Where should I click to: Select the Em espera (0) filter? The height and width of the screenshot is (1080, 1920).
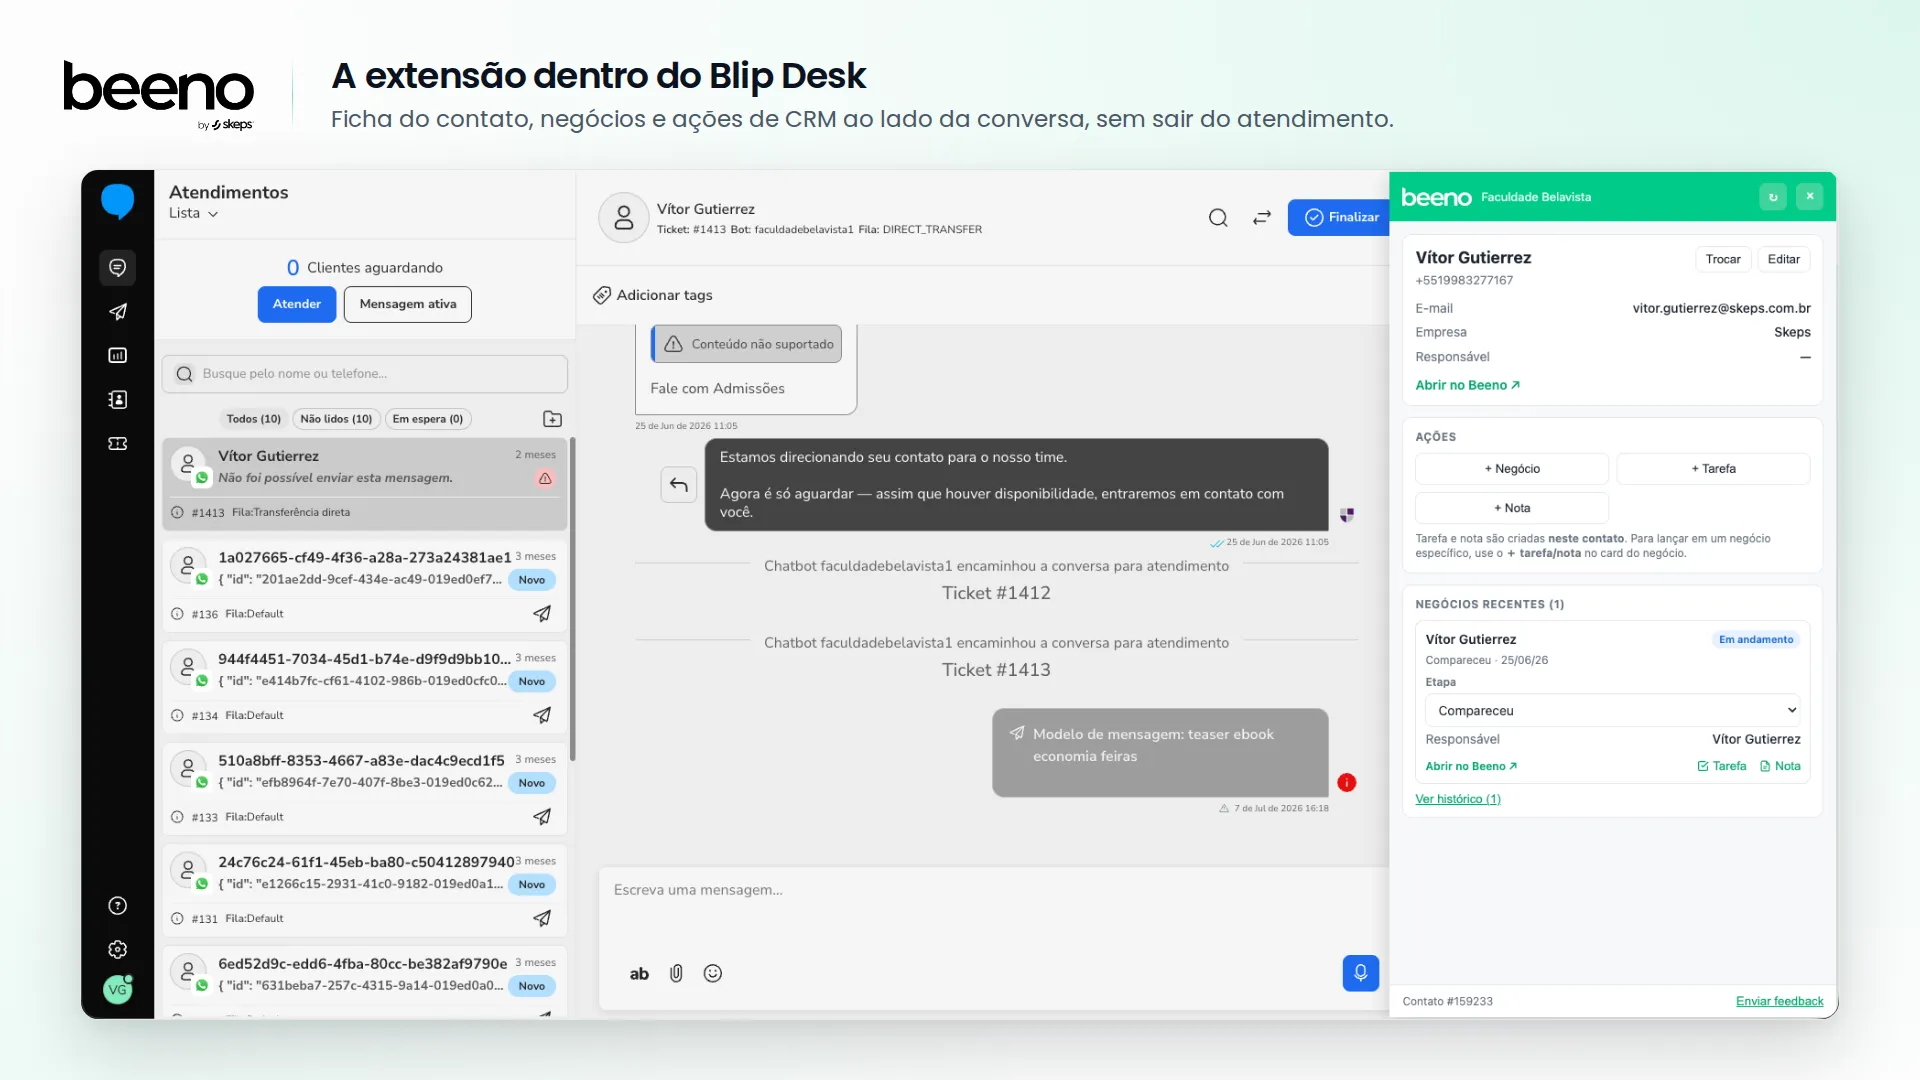[428, 419]
